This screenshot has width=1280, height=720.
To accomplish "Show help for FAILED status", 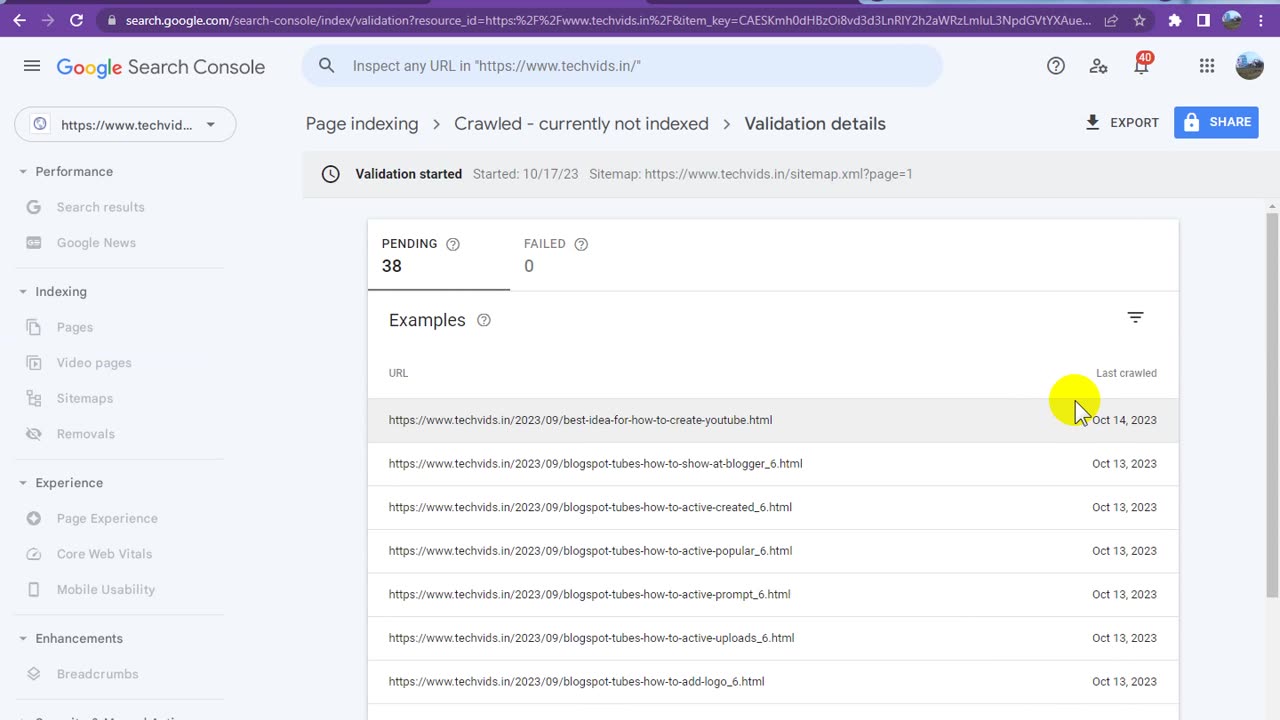I will click(x=581, y=244).
